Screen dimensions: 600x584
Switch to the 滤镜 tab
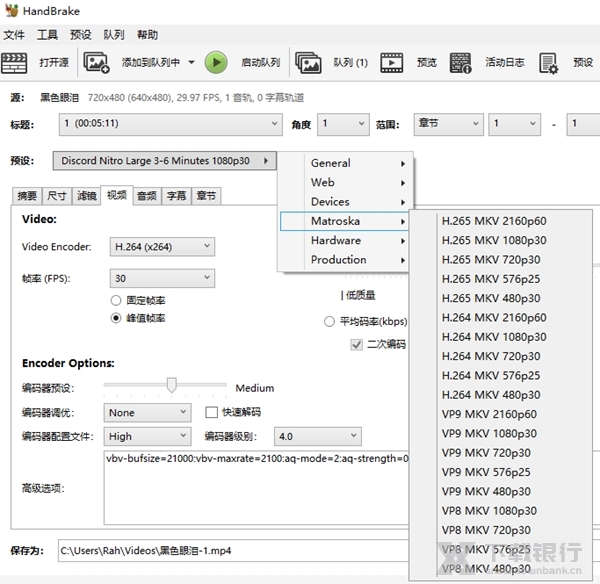tap(86, 196)
